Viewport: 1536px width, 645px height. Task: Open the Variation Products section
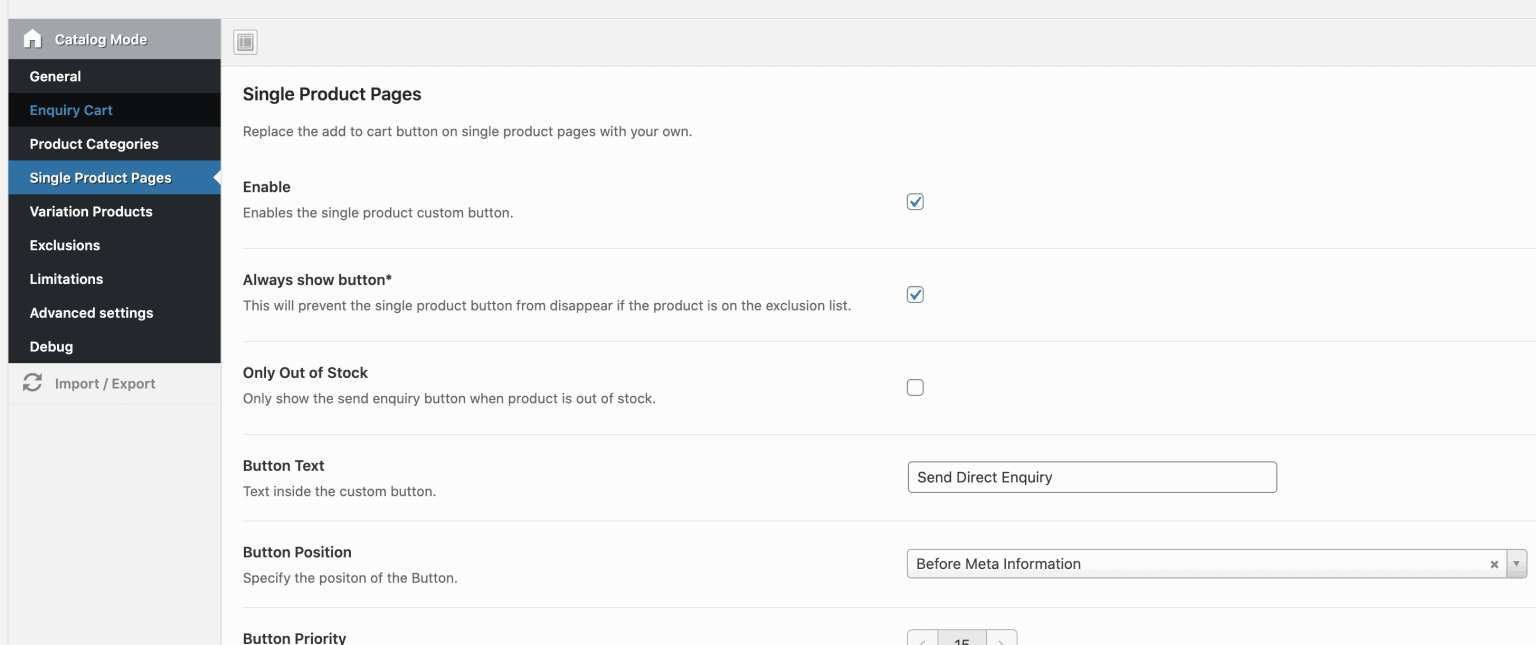click(91, 211)
